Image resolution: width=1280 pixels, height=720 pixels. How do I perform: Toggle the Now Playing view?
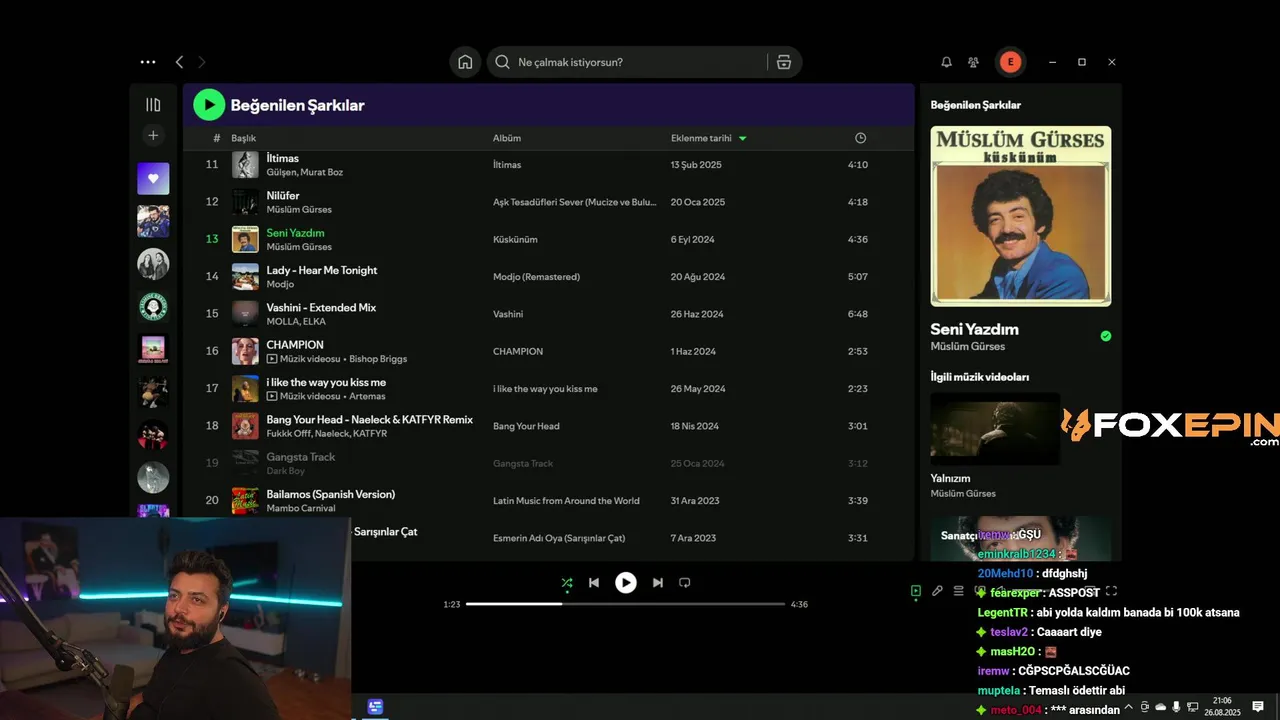(915, 591)
